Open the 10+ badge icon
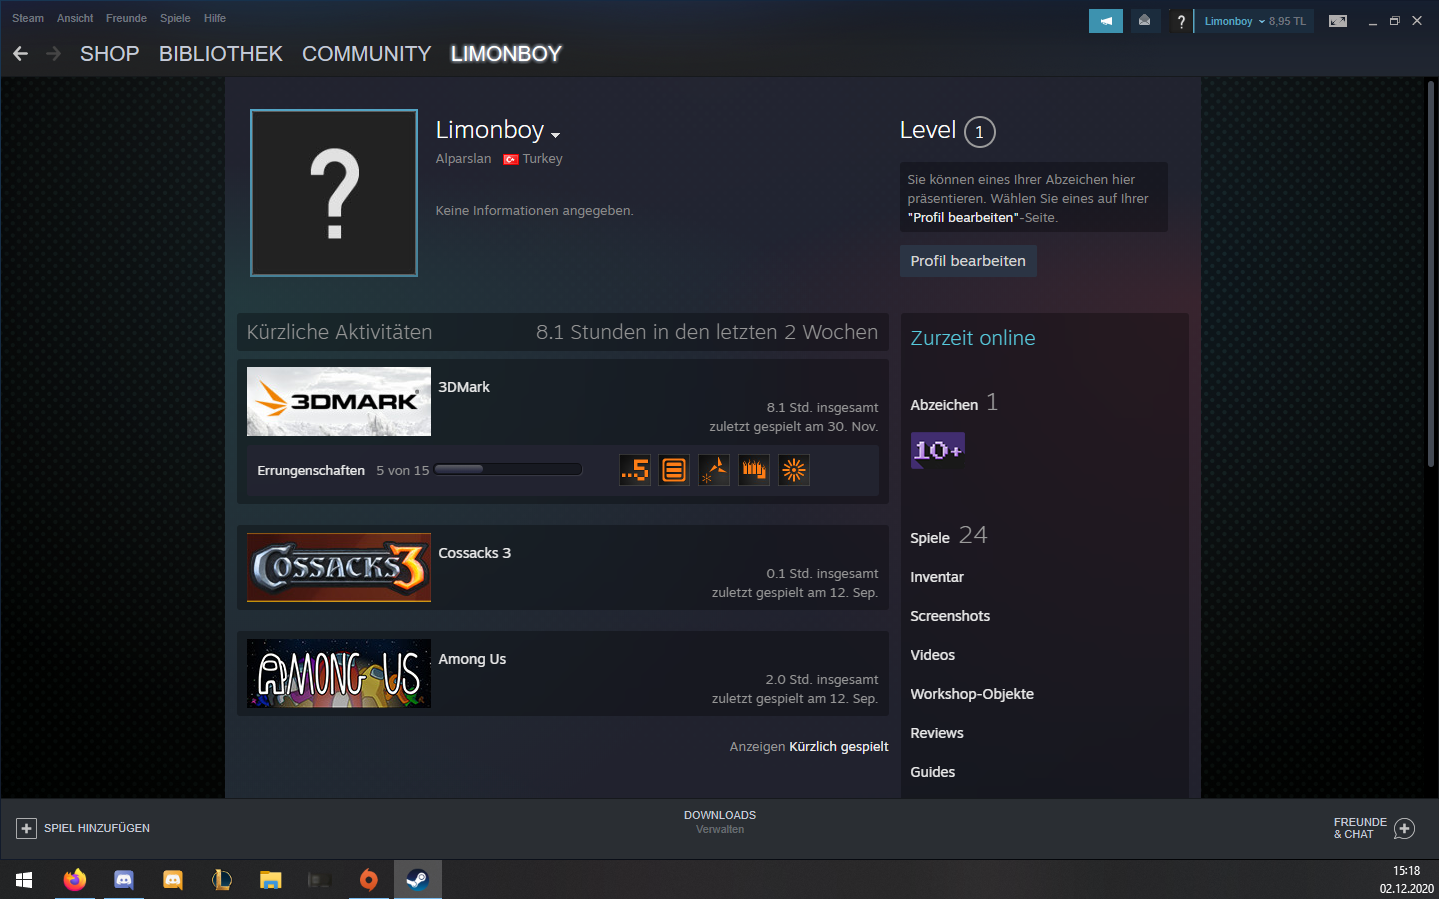Viewport: 1439px width, 899px height. (938, 450)
